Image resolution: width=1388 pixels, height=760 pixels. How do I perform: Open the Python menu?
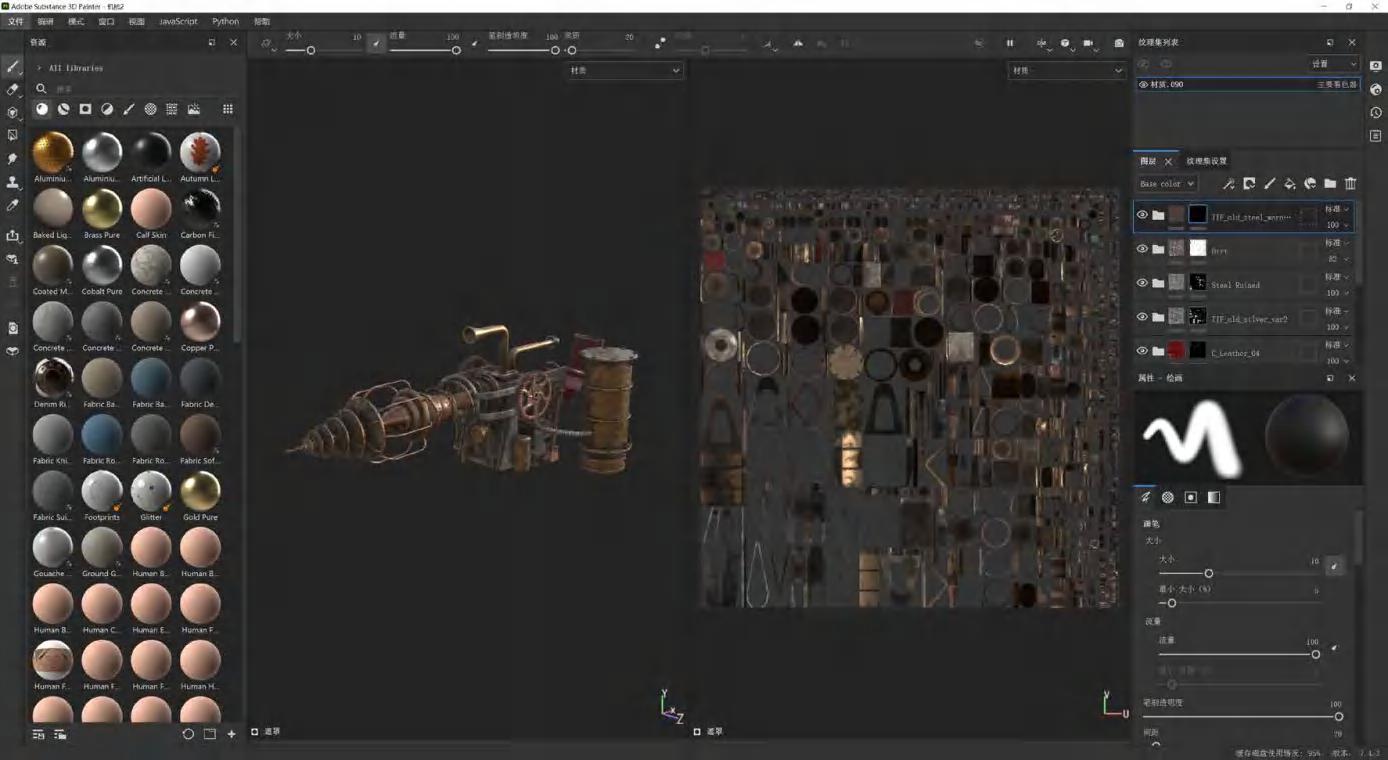(x=225, y=21)
